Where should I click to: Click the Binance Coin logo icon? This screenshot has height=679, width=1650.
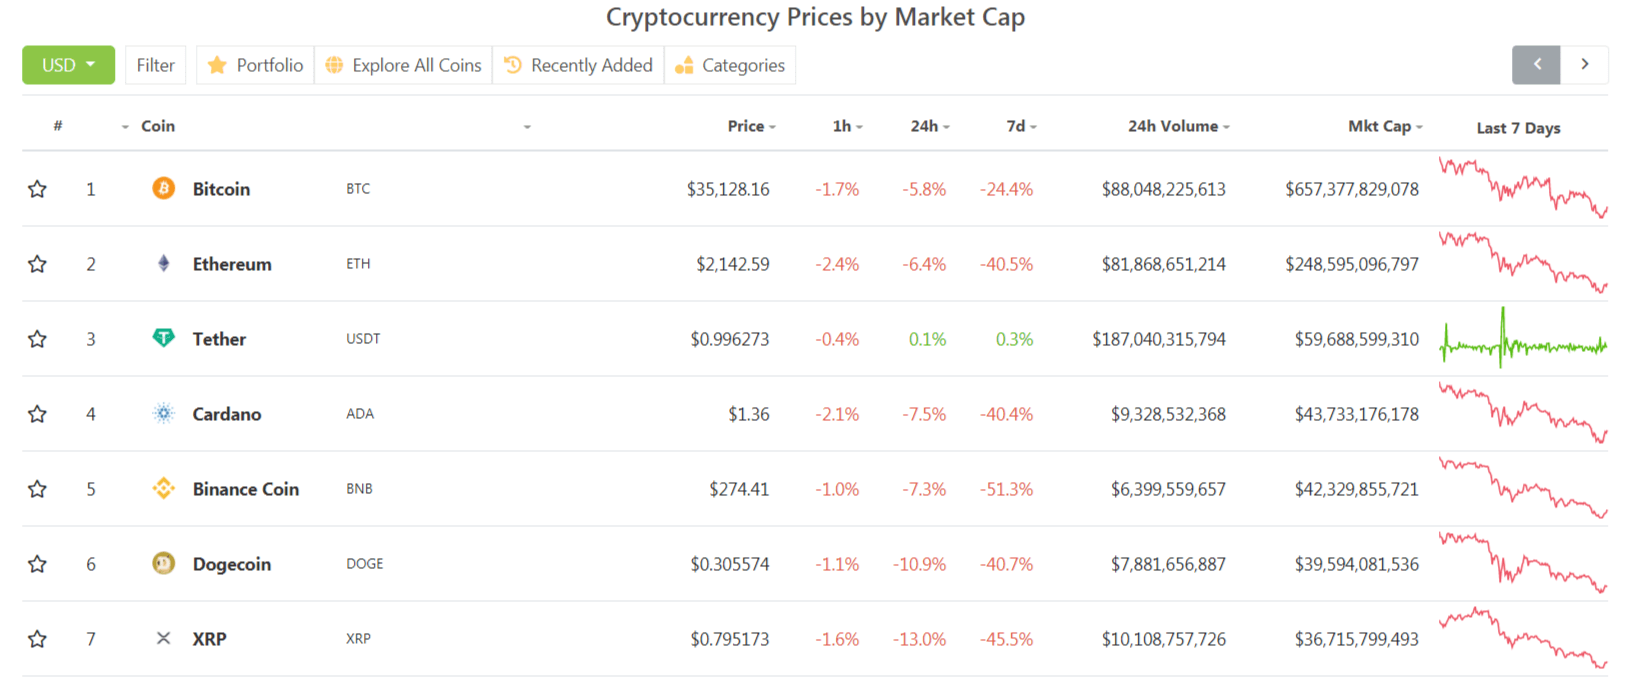coord(163,488)
